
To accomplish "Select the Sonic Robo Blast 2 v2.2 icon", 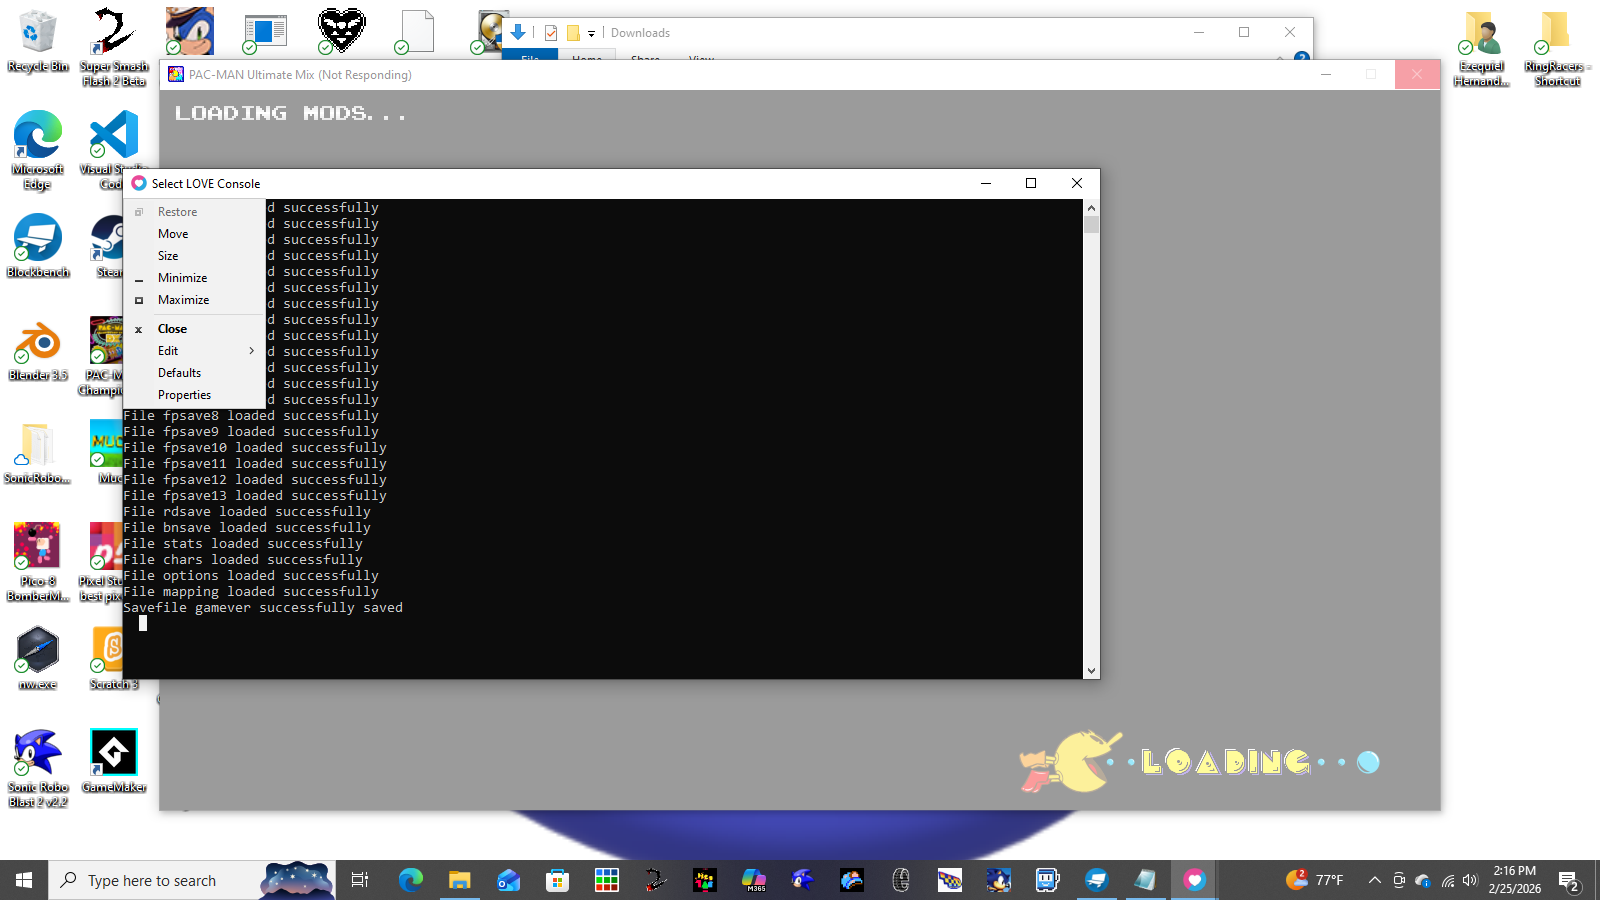I will click(x=37, y=768).
